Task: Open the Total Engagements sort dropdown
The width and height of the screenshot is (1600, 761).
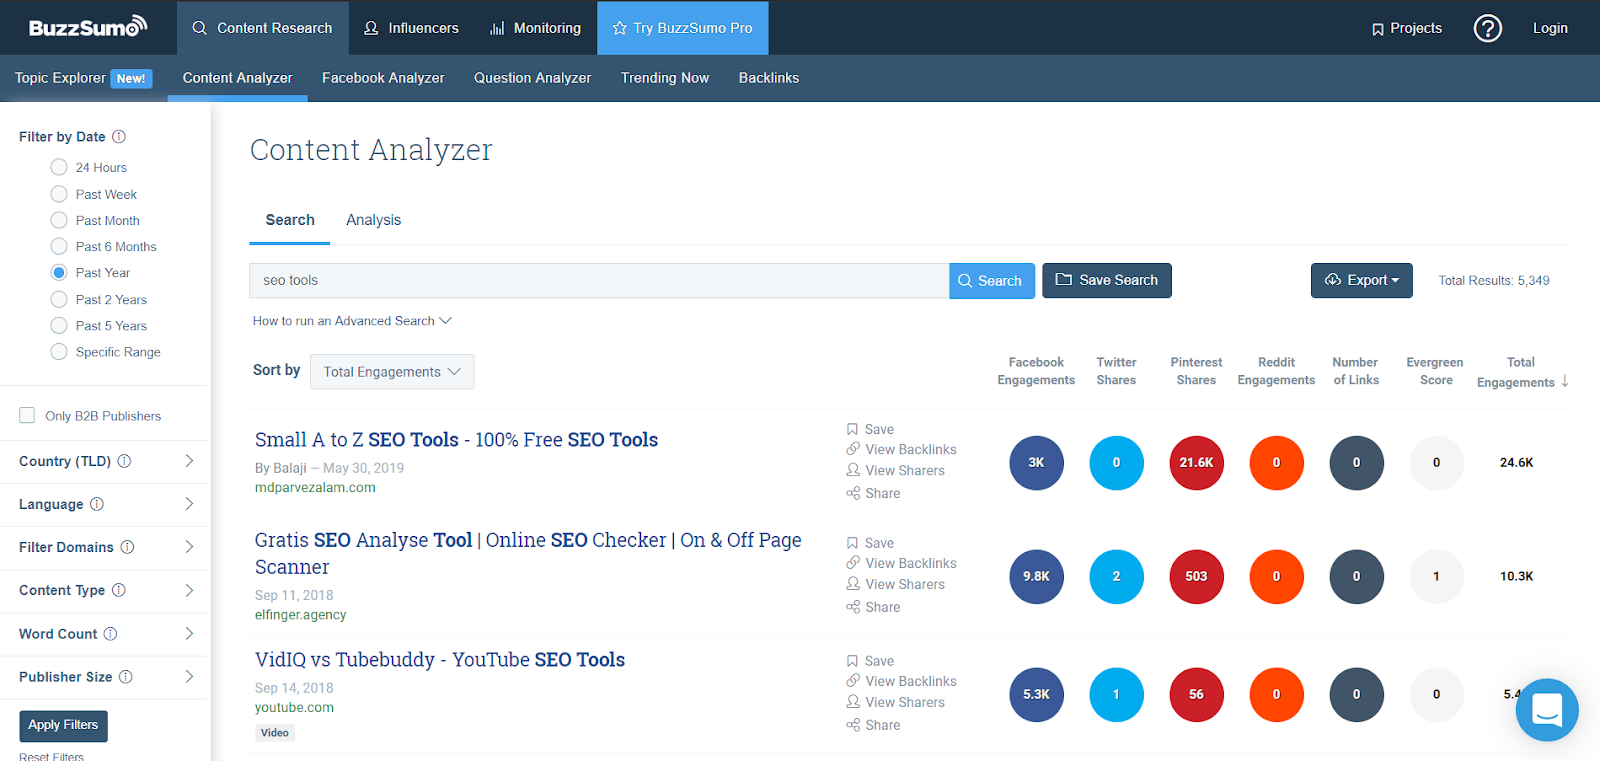Action: (392, 372)
